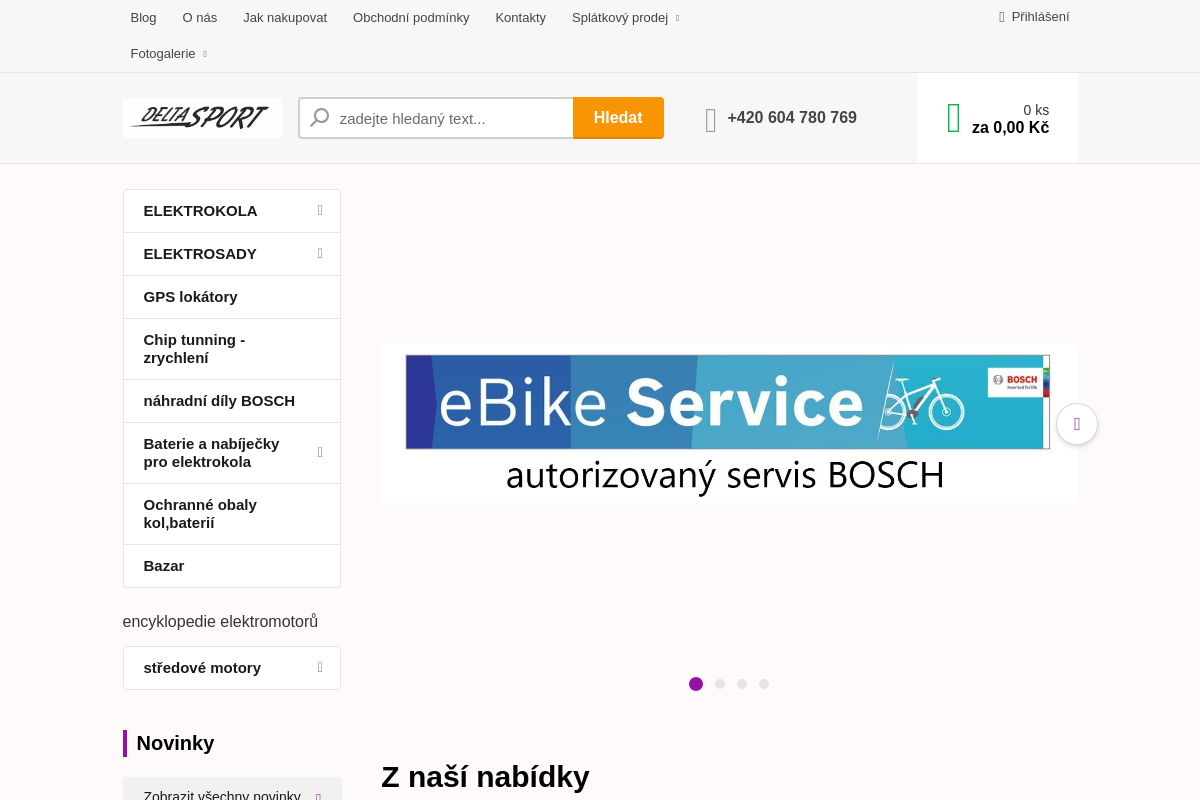Viewport: 1200px width, 800px height.
Task: Click encyklopedie elektromotorů heading
Action: pos(220,622)
